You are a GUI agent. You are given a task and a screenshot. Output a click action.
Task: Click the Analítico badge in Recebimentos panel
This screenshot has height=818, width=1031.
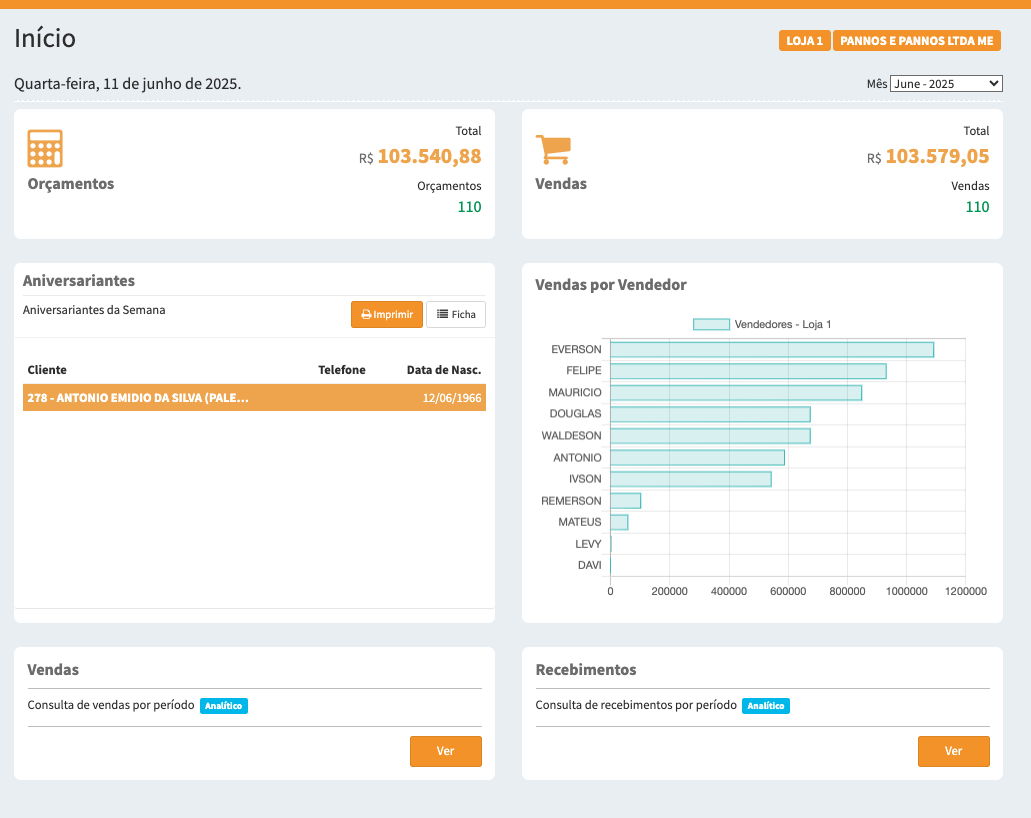tap(766, 706)
